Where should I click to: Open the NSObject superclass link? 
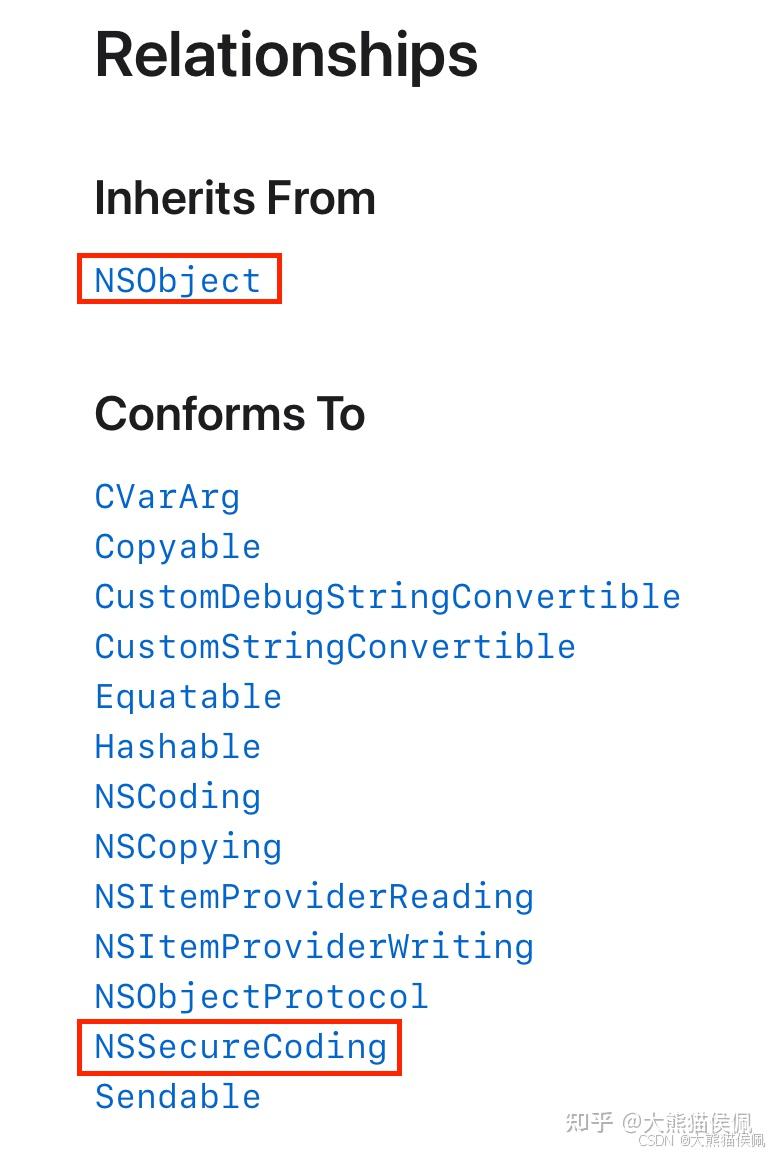point(178,280)
